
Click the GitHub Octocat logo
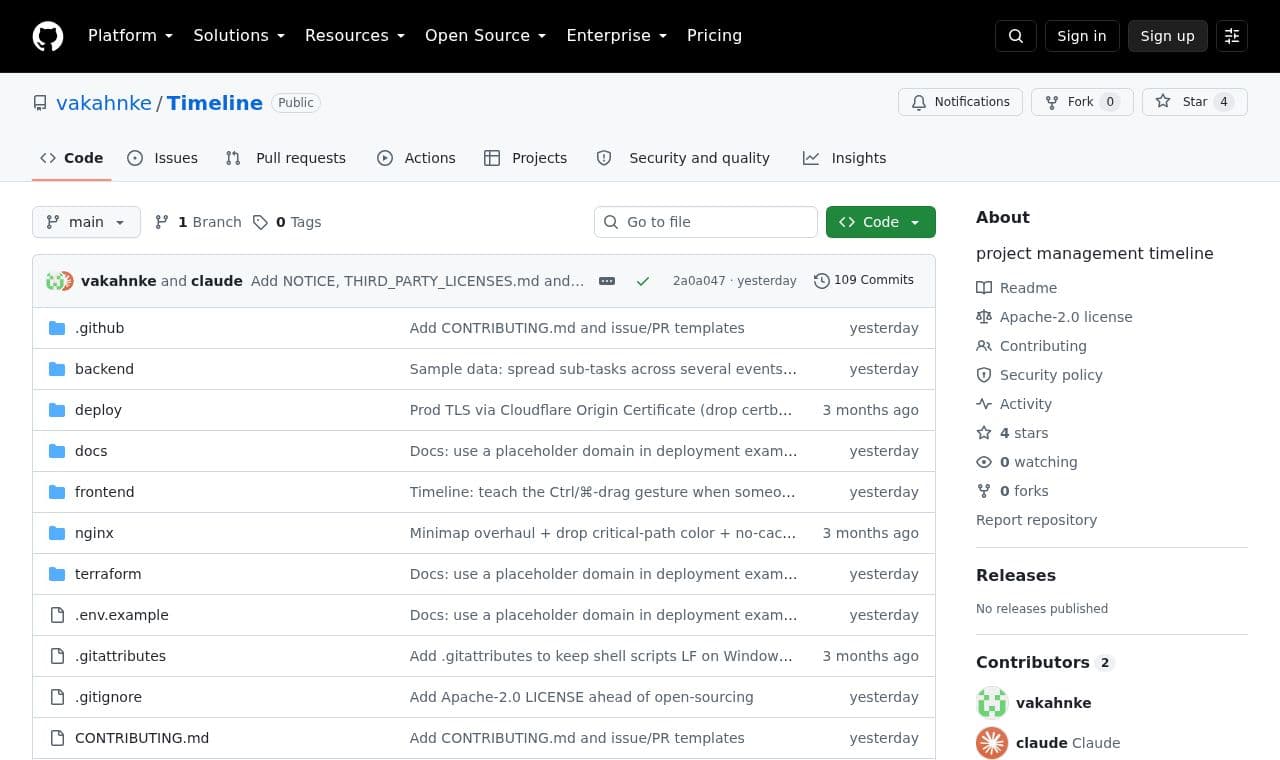click(48, 36)
